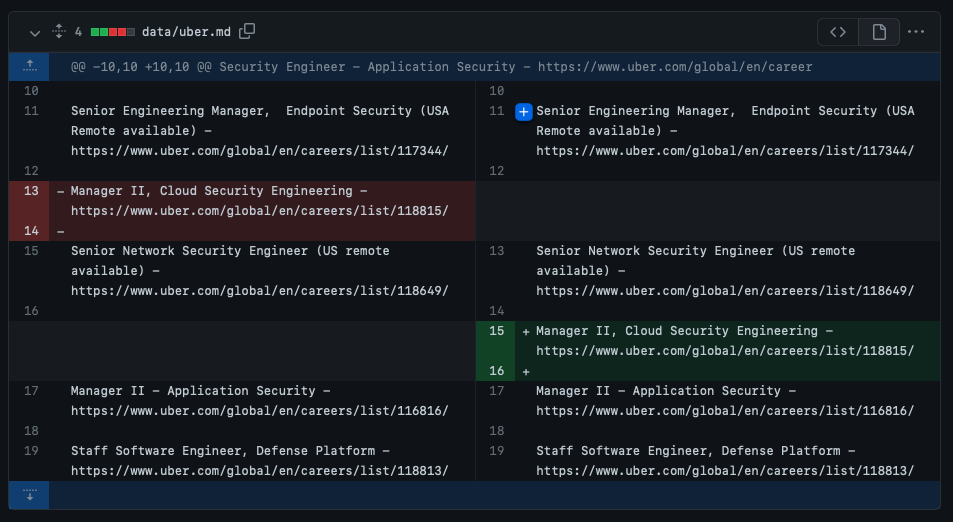The height and width of the screenshot is (522, 953).
Task: Switch to rich diff document view
Action: pos(879,32)
